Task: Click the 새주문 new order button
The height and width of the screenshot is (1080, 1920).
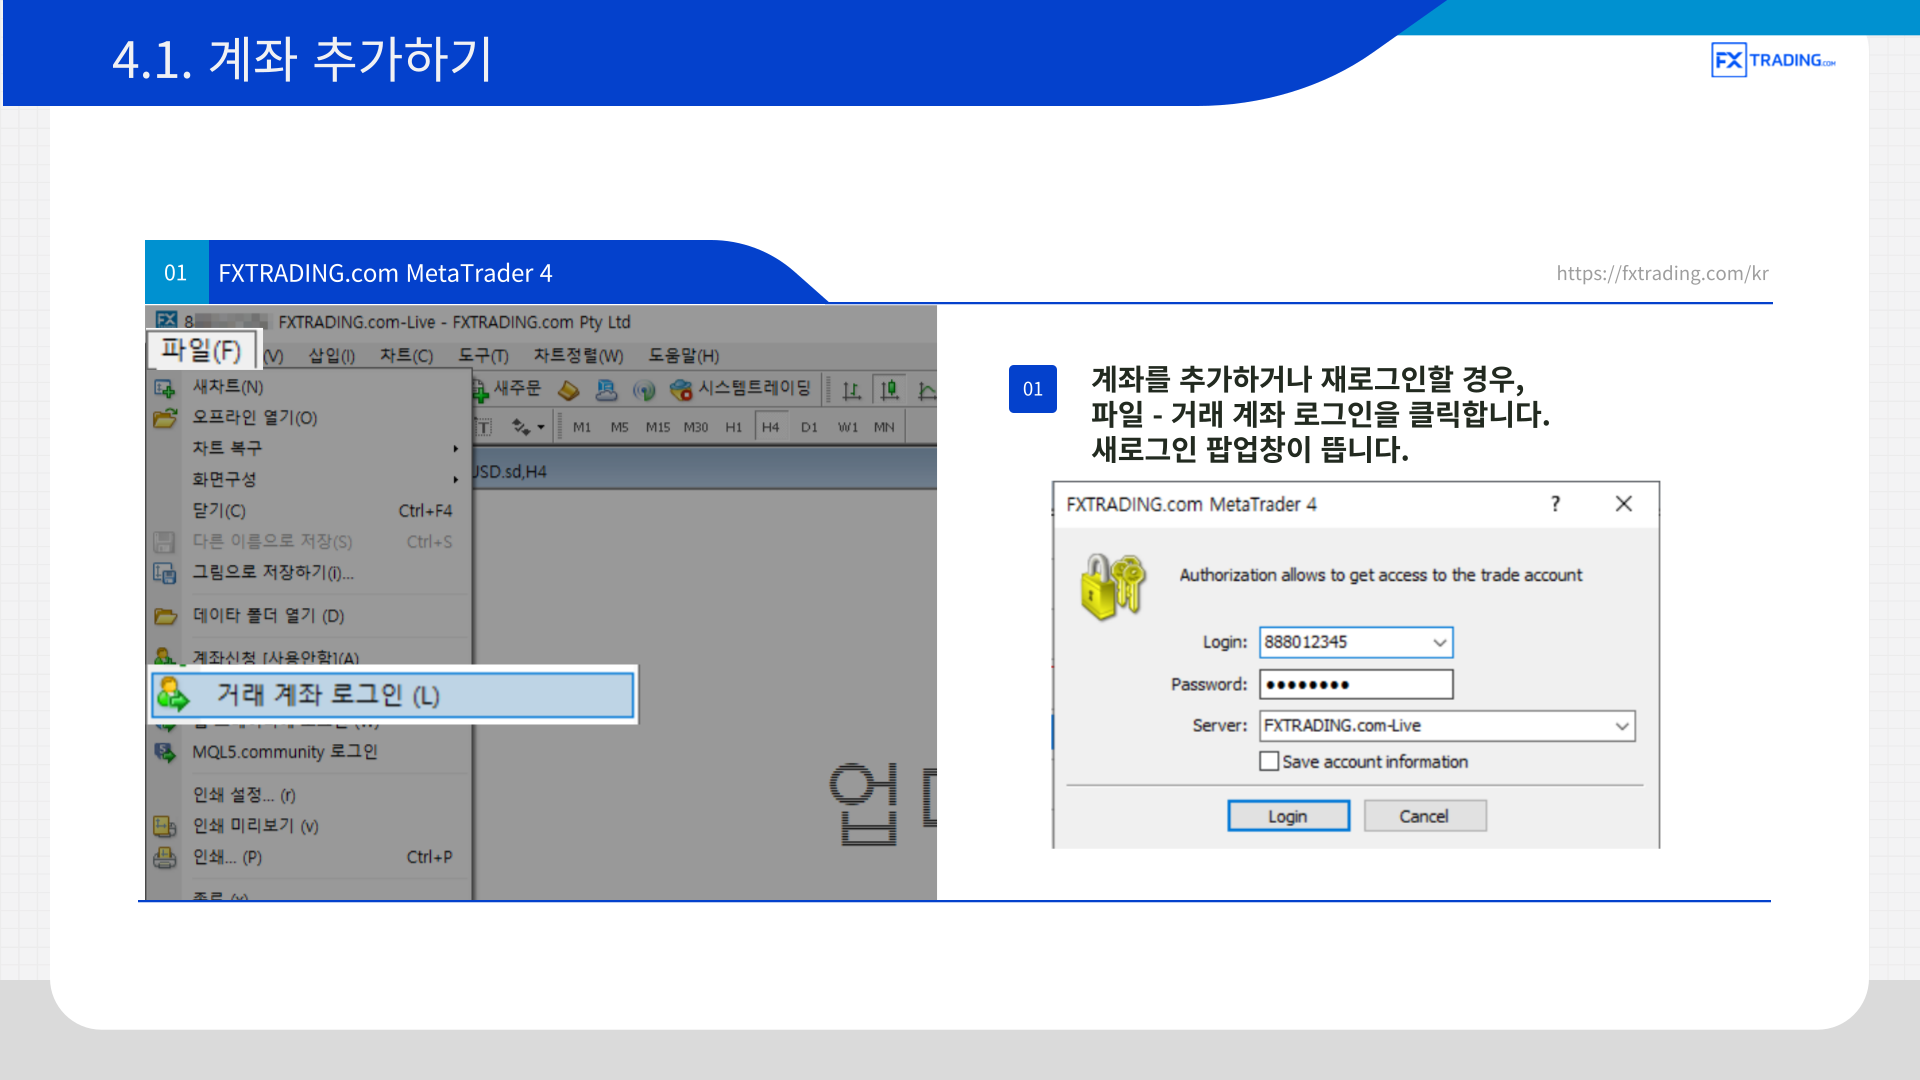Action: coord(507,389)
